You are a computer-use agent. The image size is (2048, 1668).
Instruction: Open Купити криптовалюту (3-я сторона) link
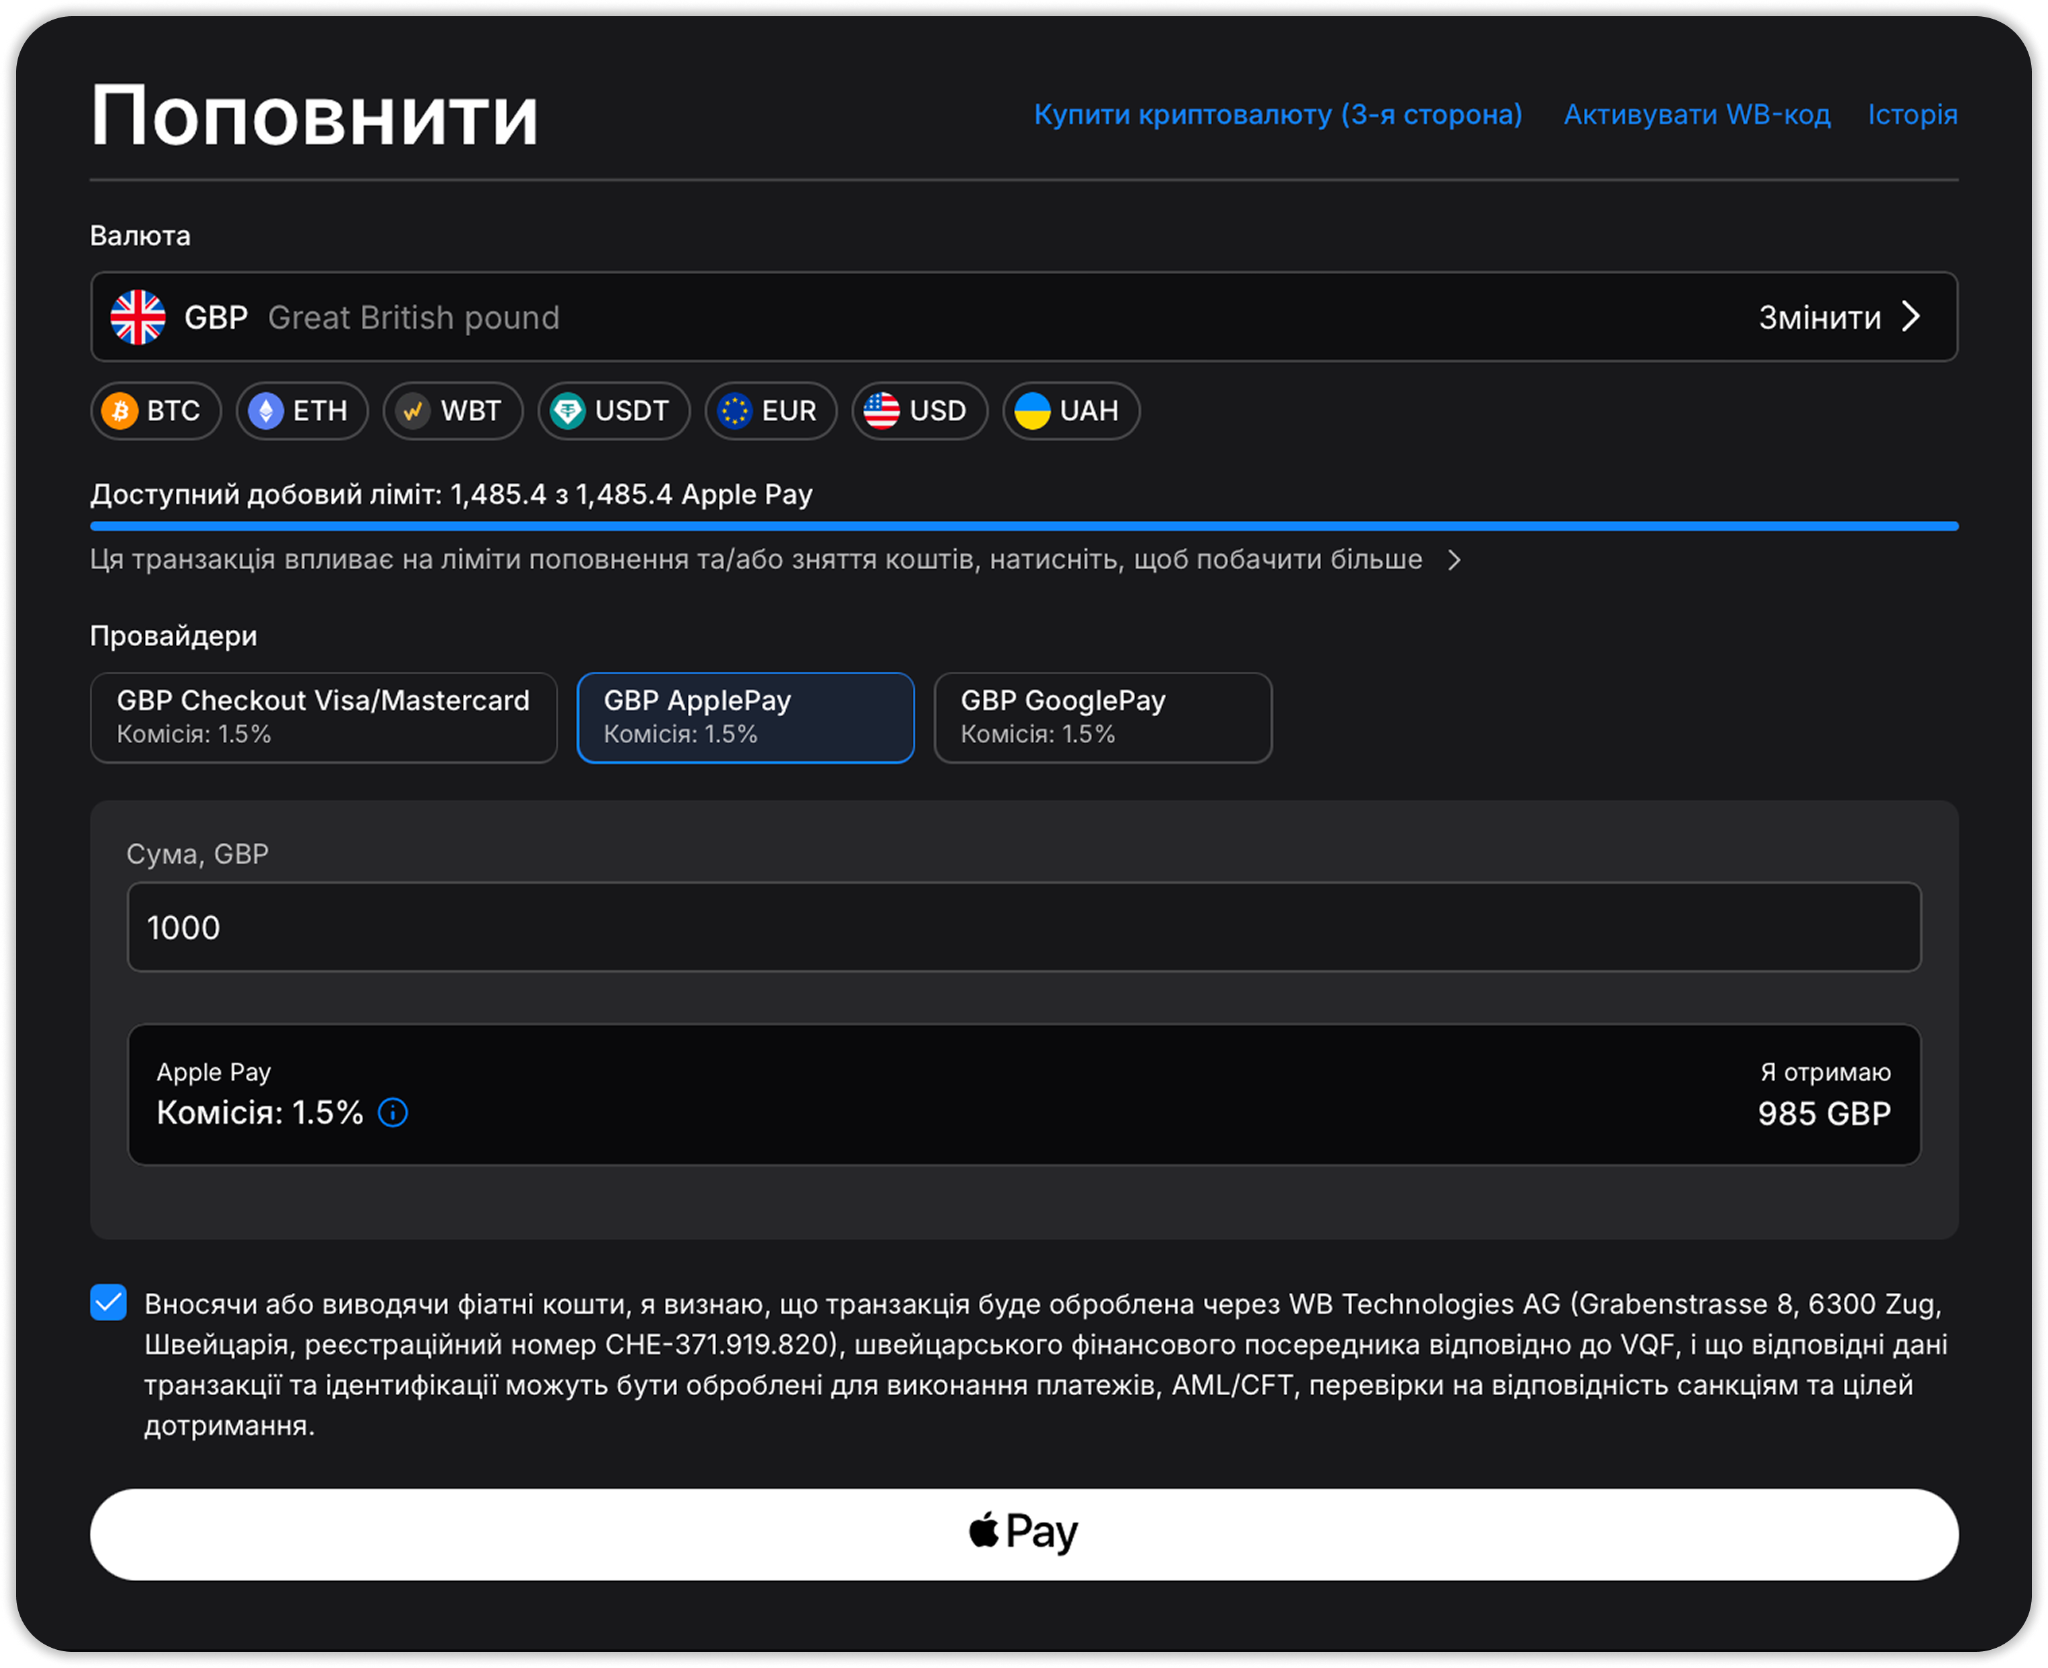pyautogui.click(x=1278, y=115)
